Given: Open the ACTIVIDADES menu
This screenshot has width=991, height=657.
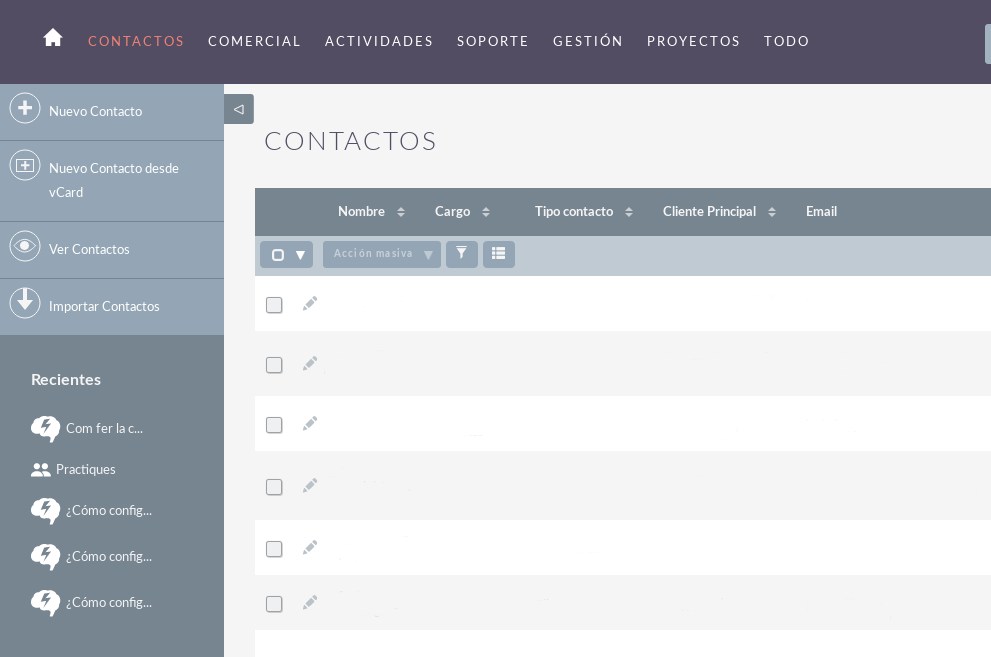Looking at the screenshot, I should pos(379,41).
